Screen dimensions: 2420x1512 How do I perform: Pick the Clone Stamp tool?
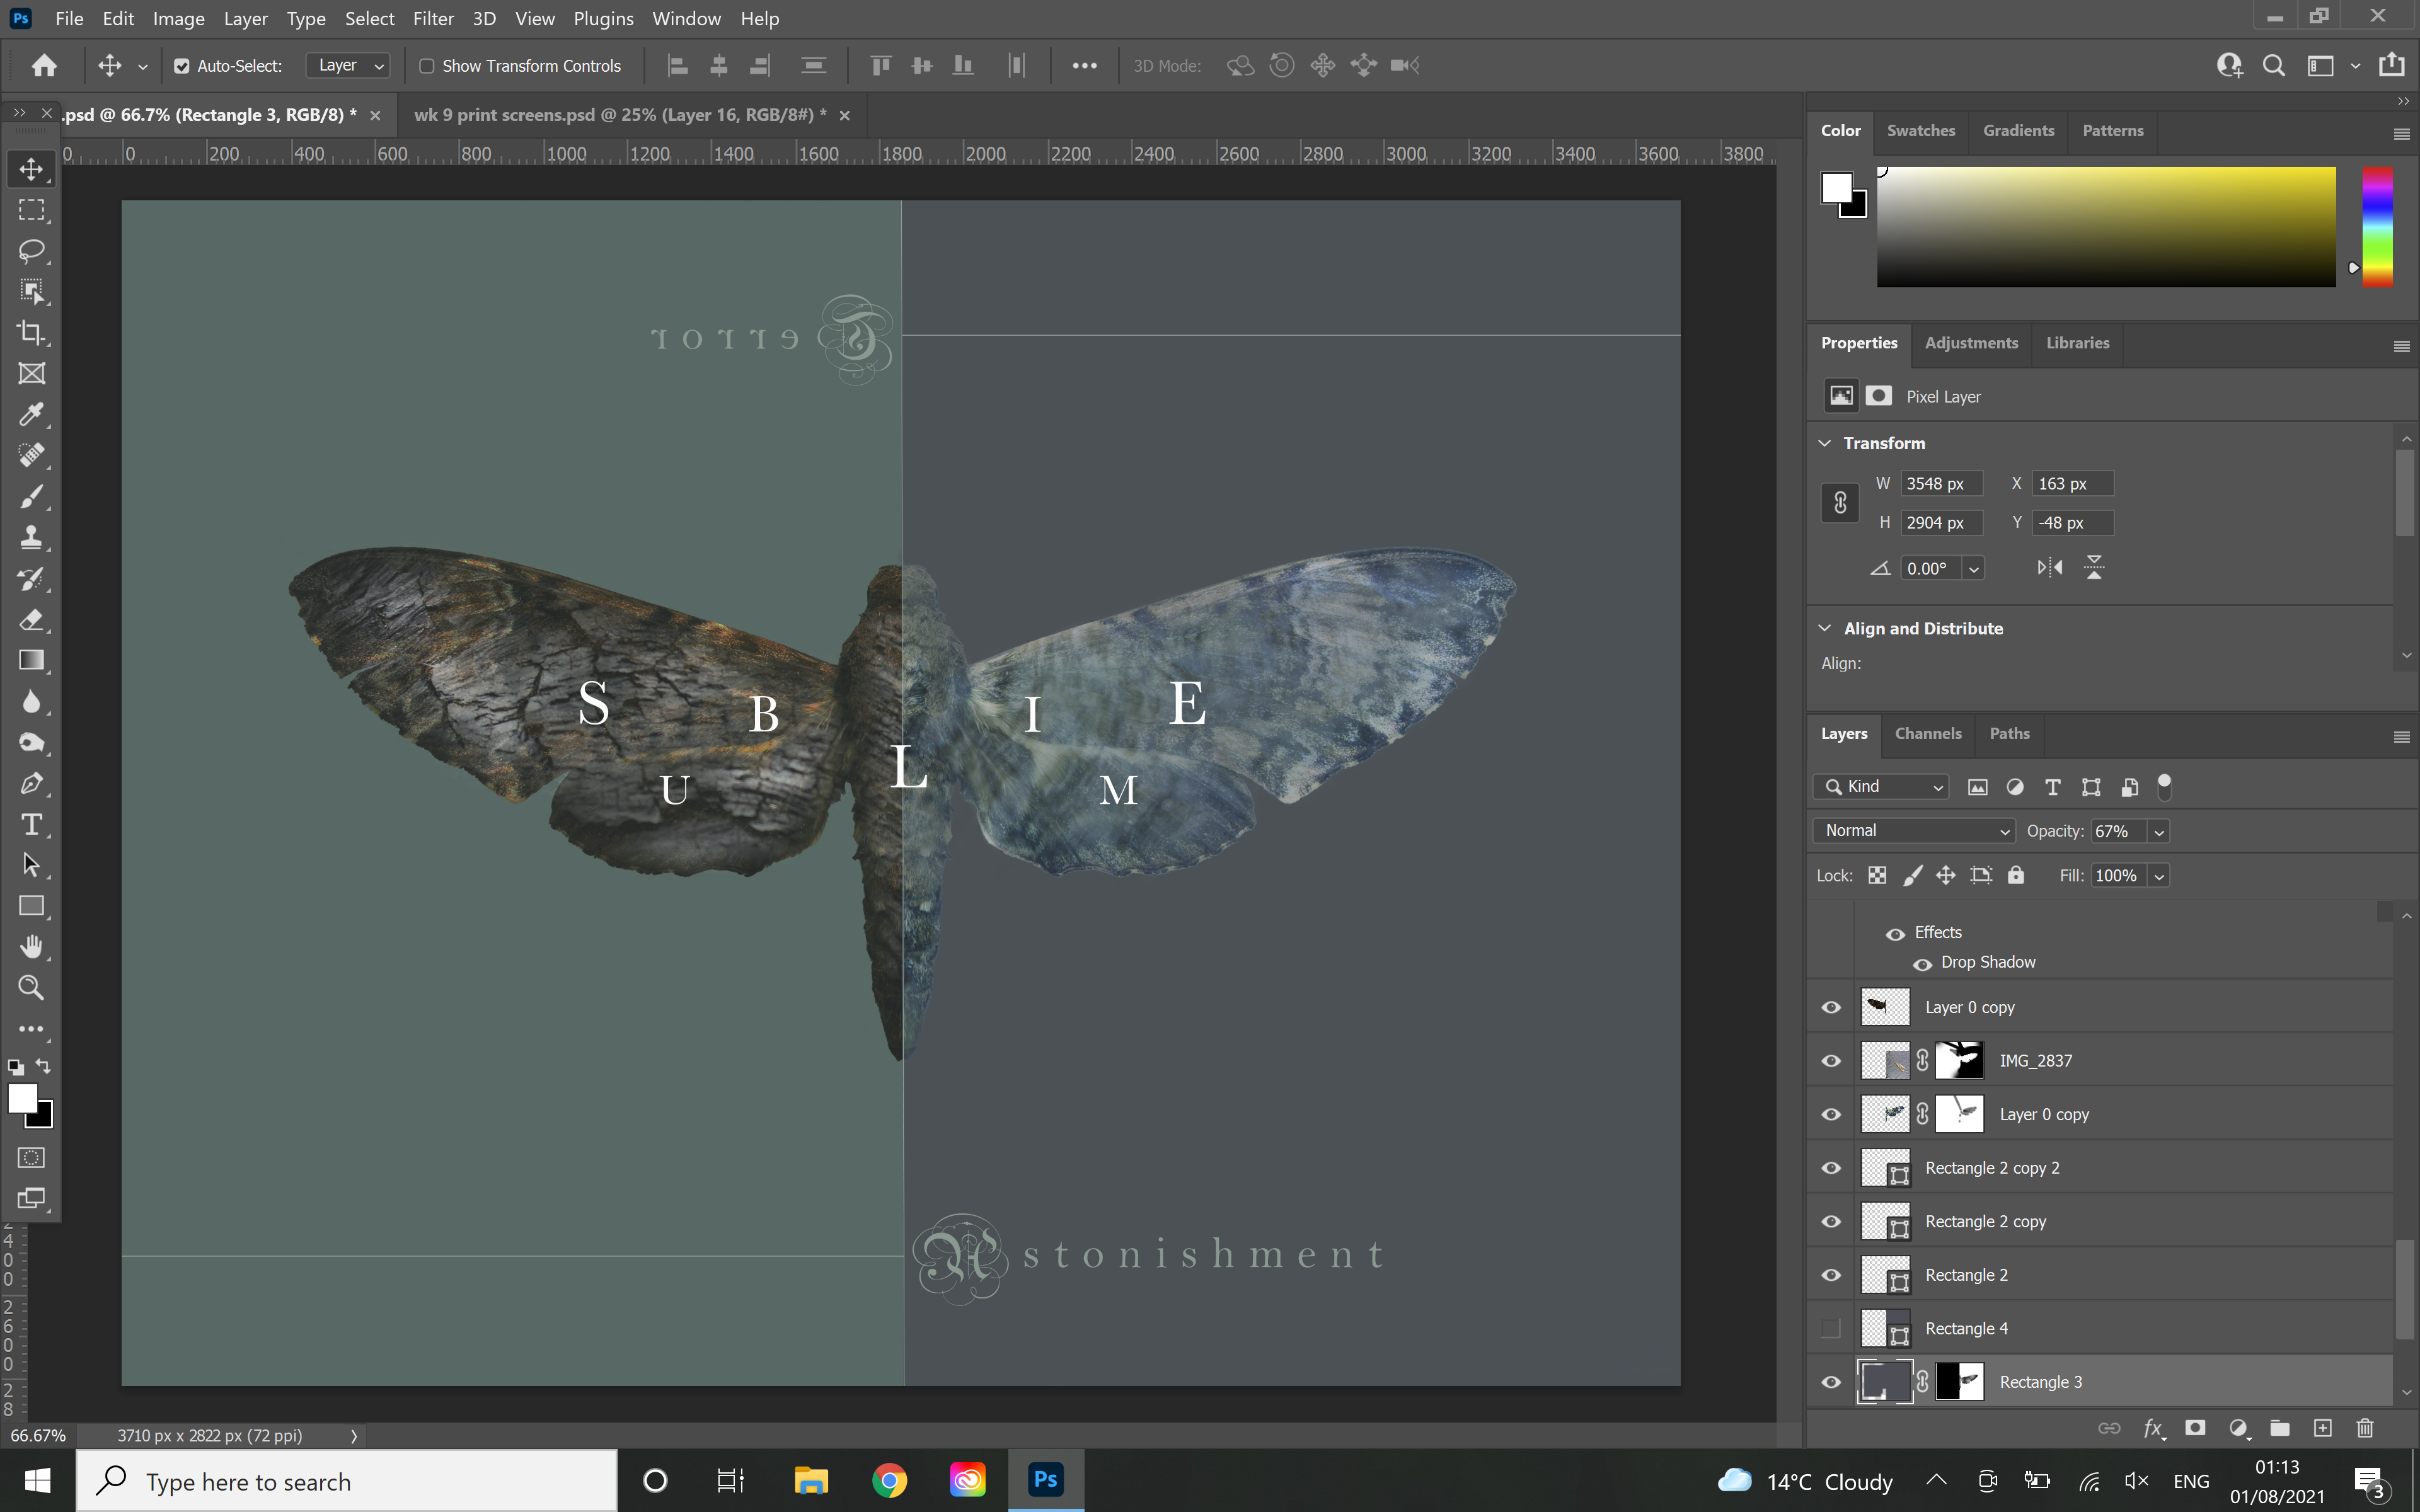tap(32, 538)
